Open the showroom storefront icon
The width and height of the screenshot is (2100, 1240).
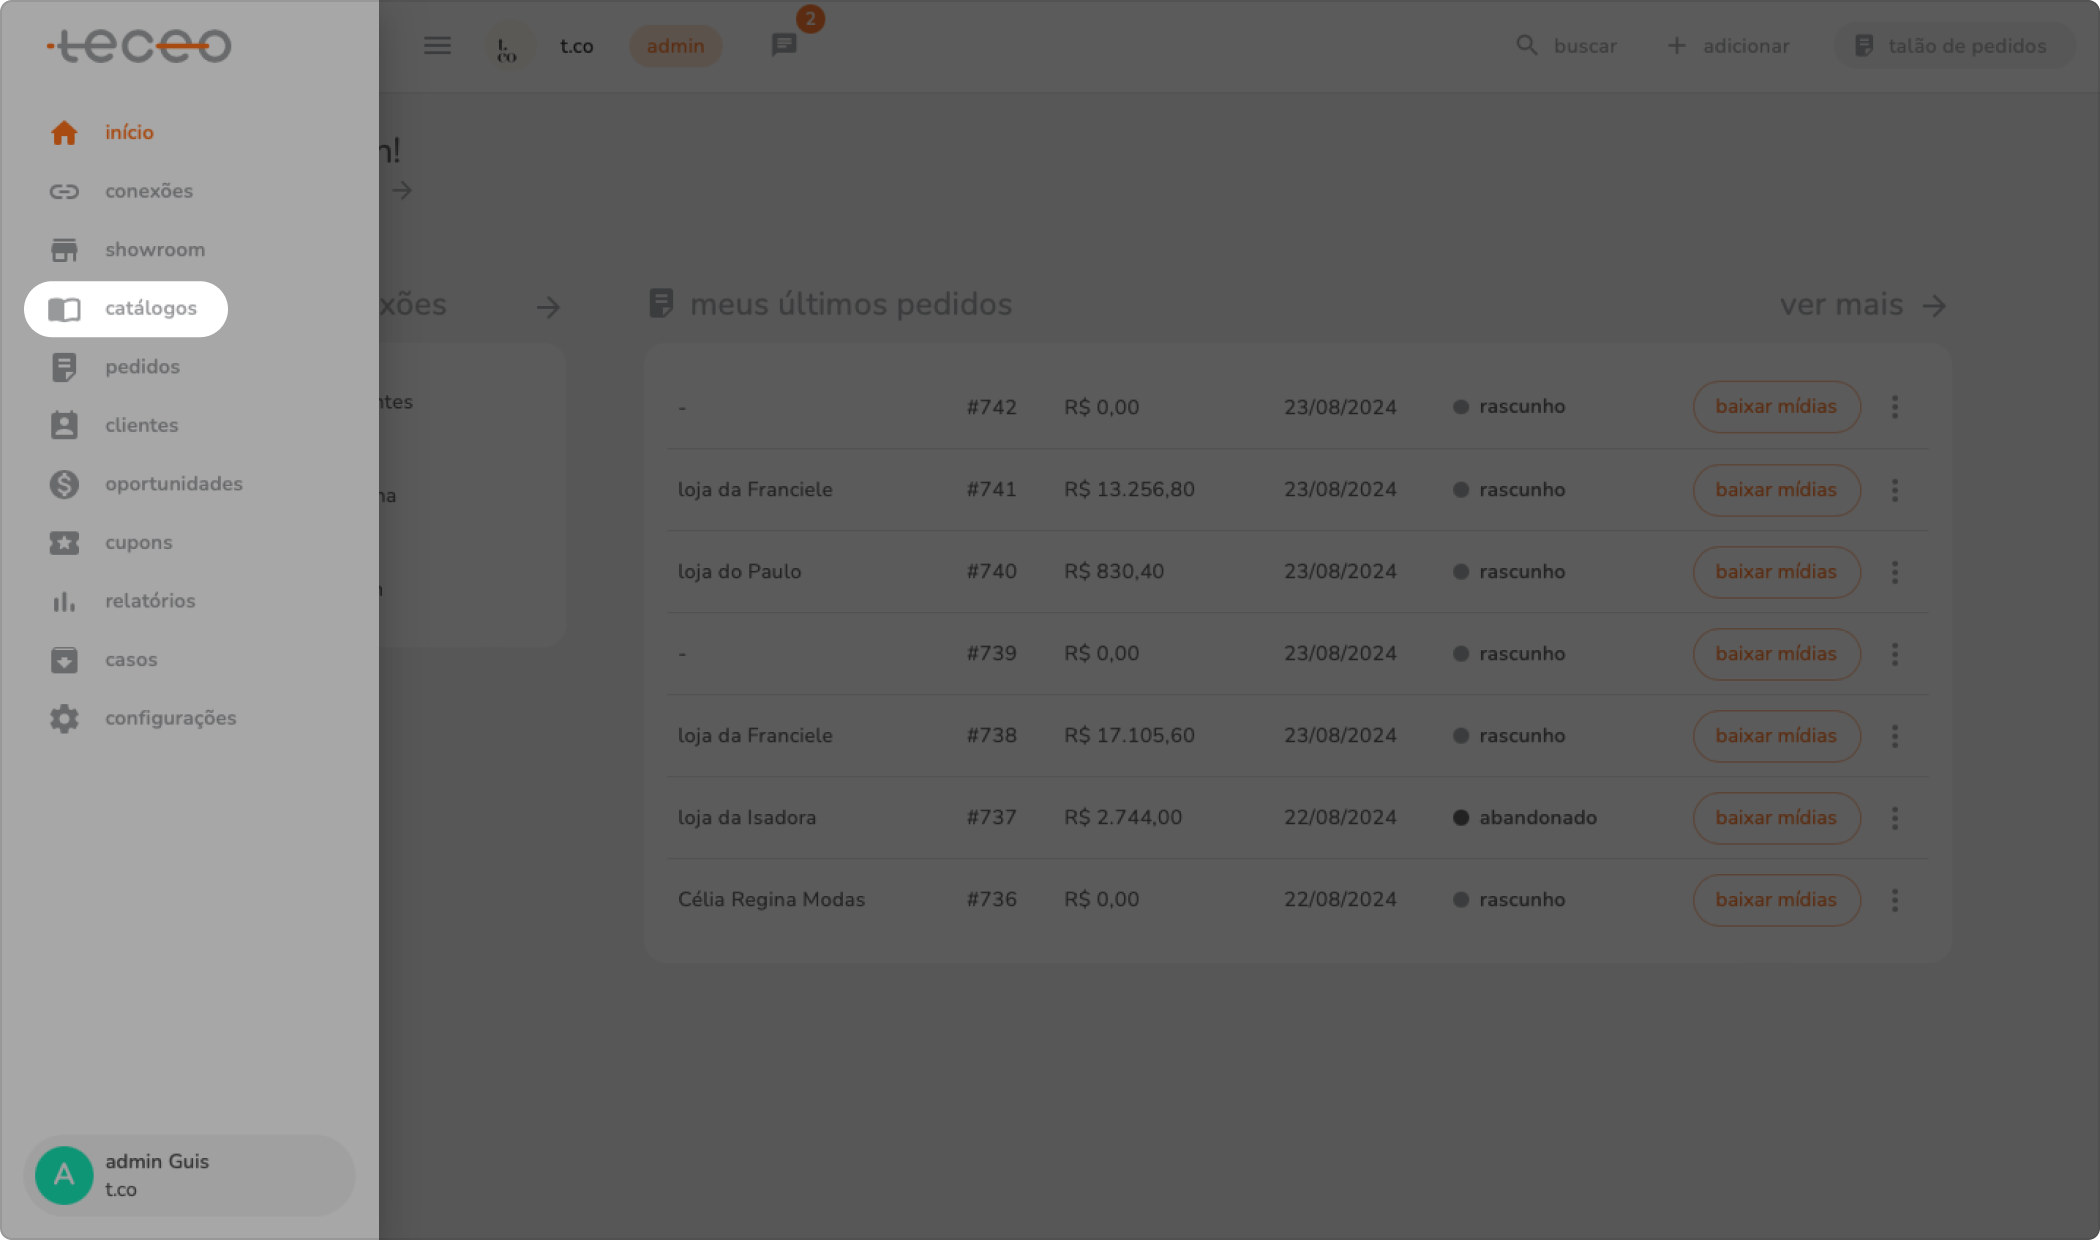pyautogui.click(x=64, y=250)
